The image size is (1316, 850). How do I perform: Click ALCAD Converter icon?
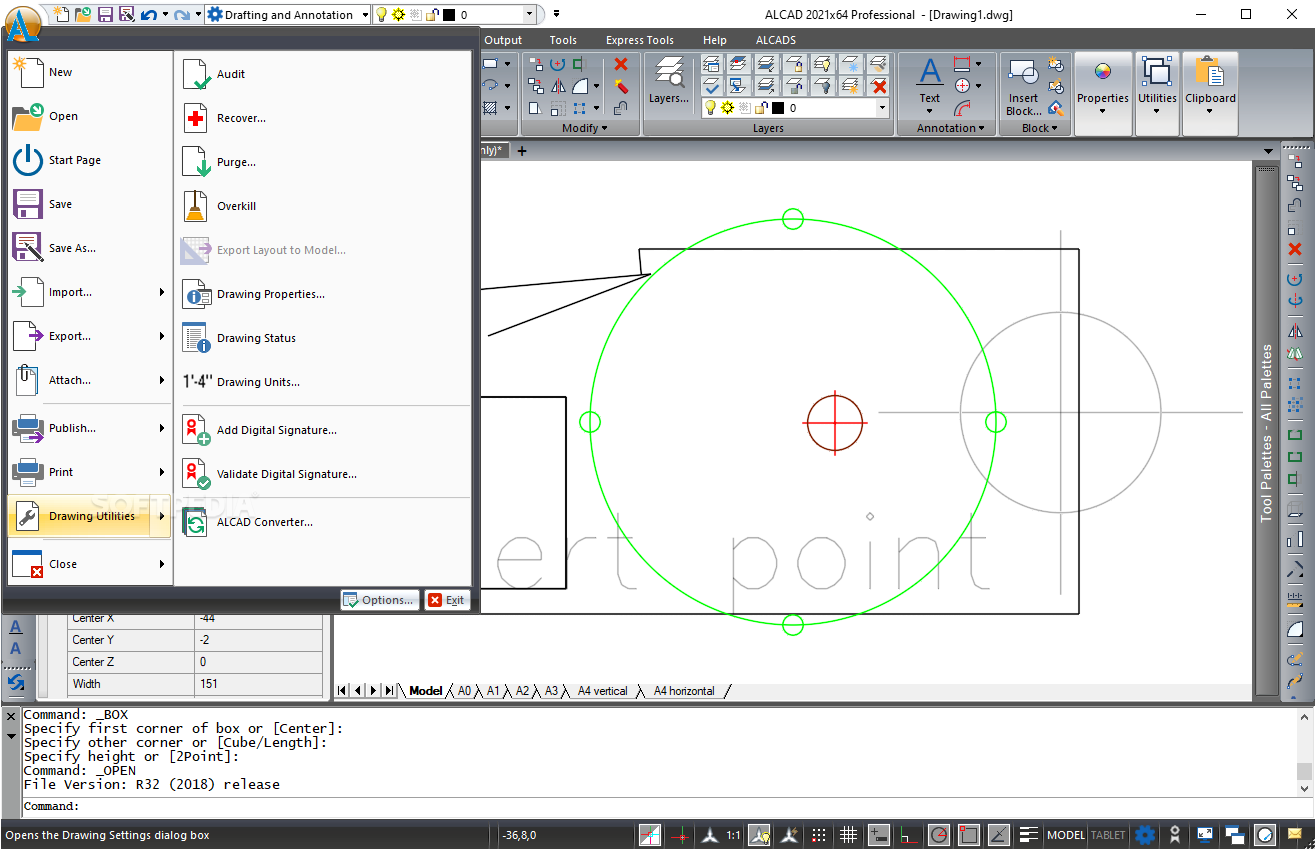pos(197,522)
